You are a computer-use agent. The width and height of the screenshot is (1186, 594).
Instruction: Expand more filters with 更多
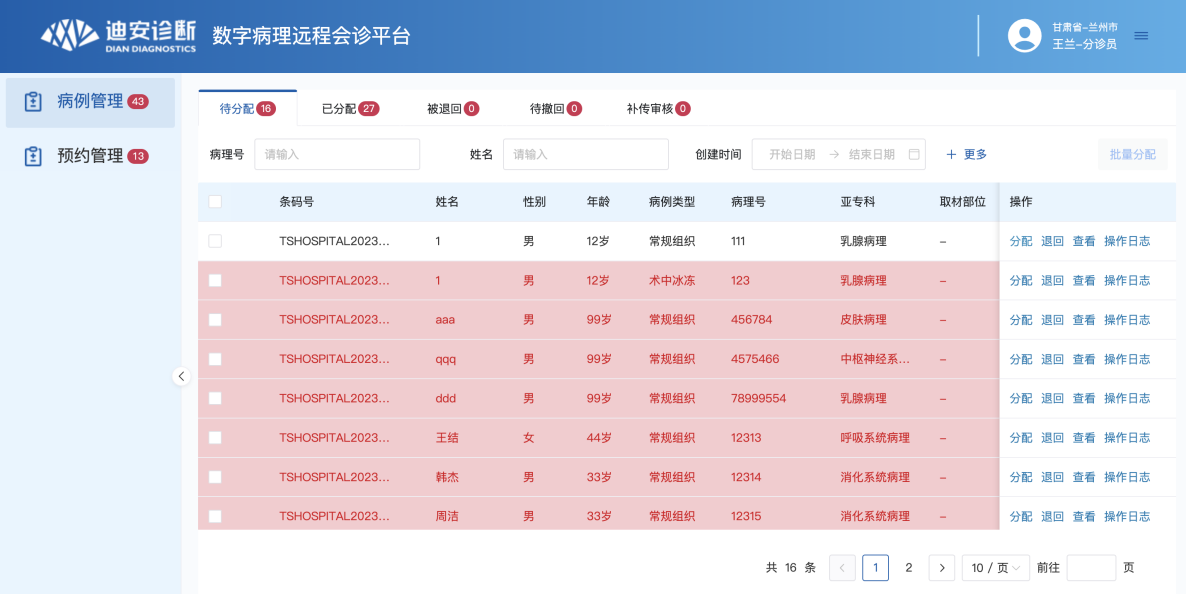[967, 154]
